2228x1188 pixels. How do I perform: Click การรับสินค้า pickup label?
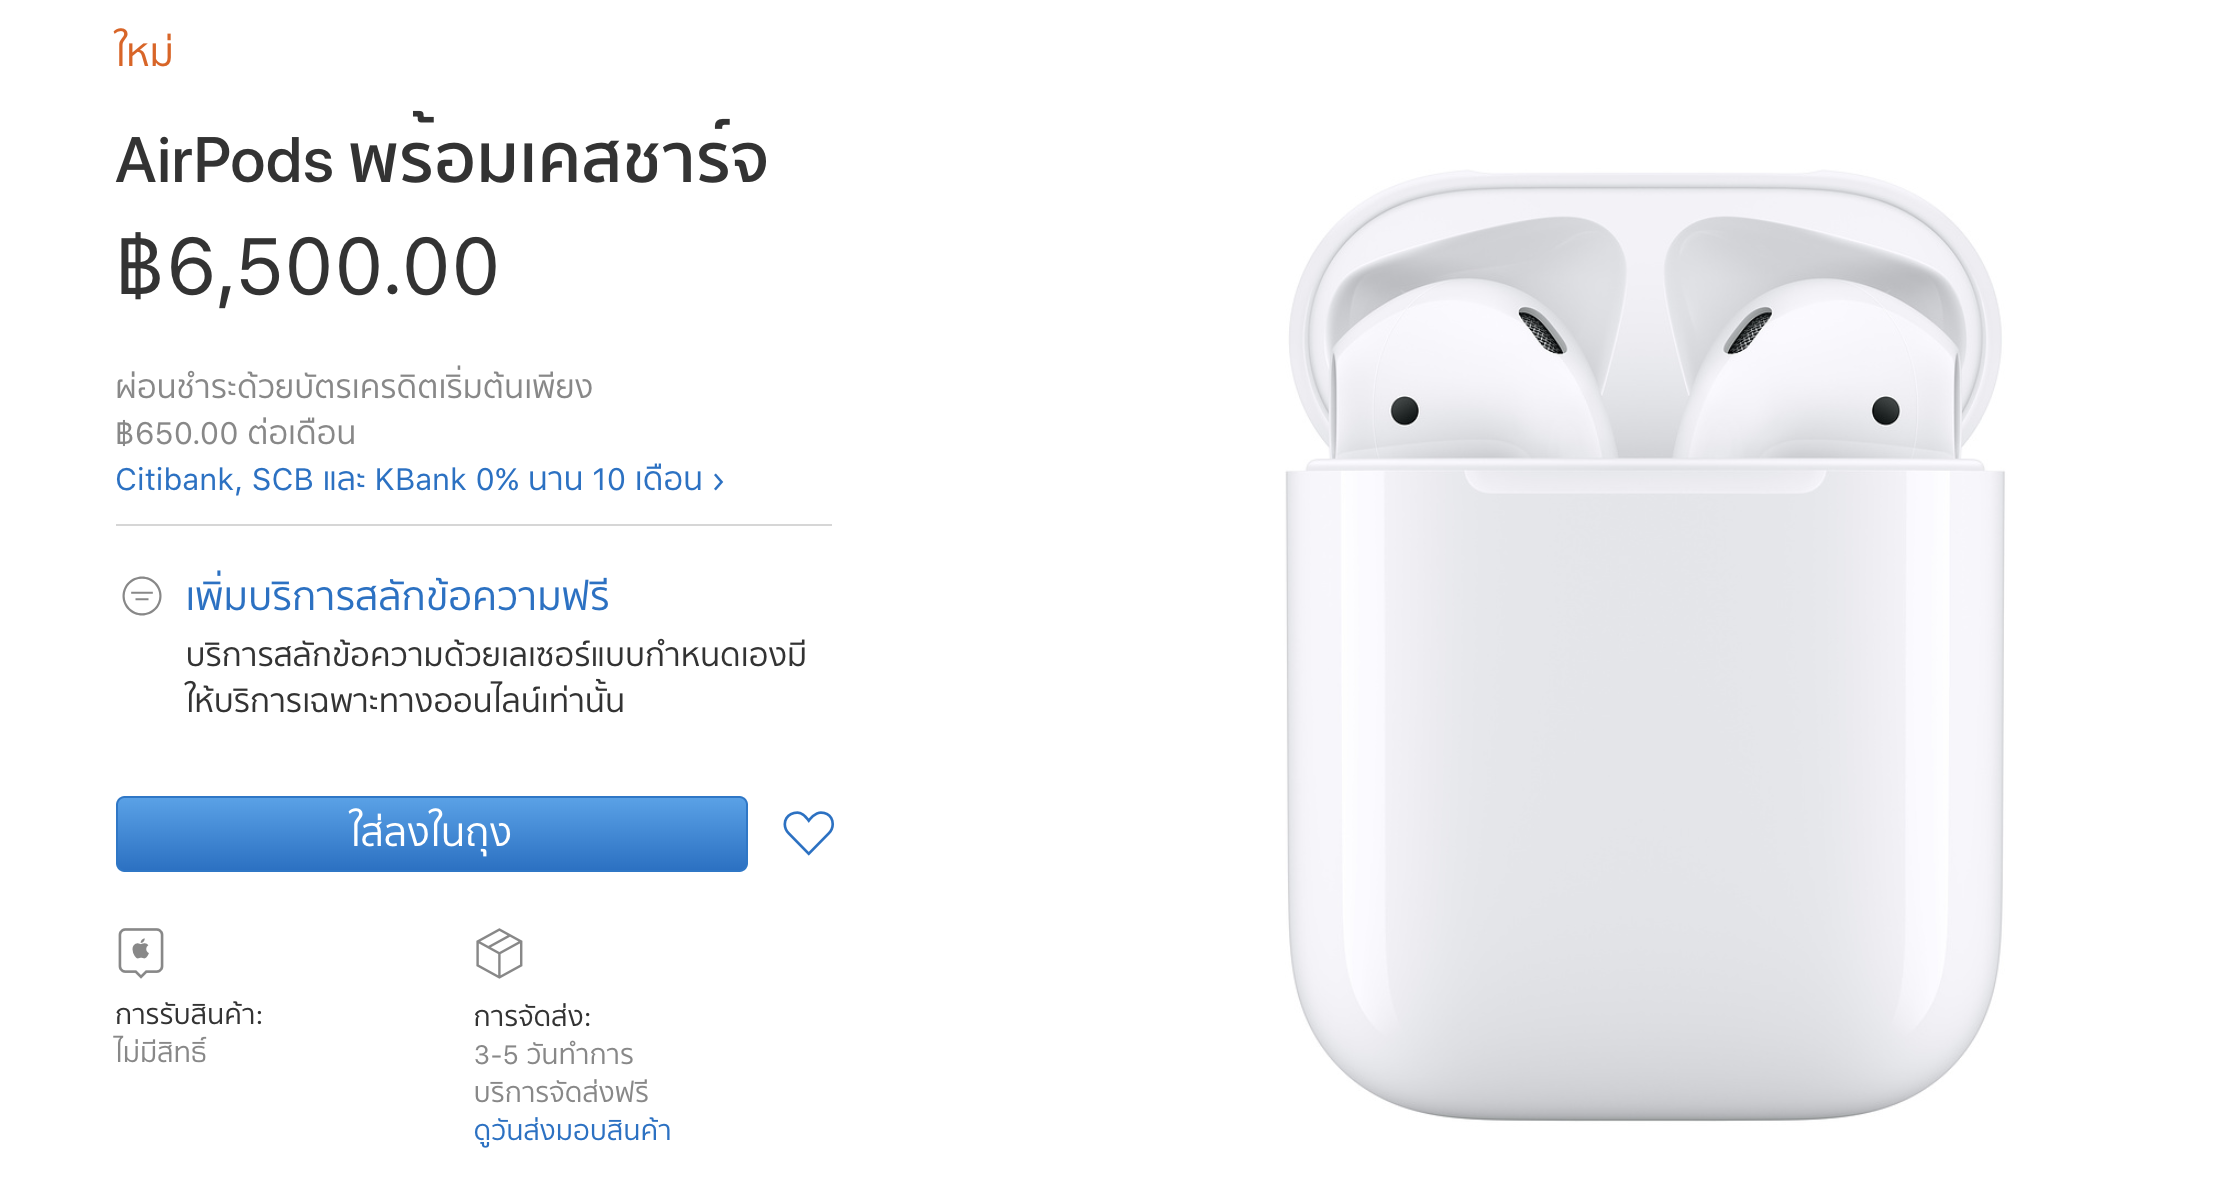click(189, 1015)
